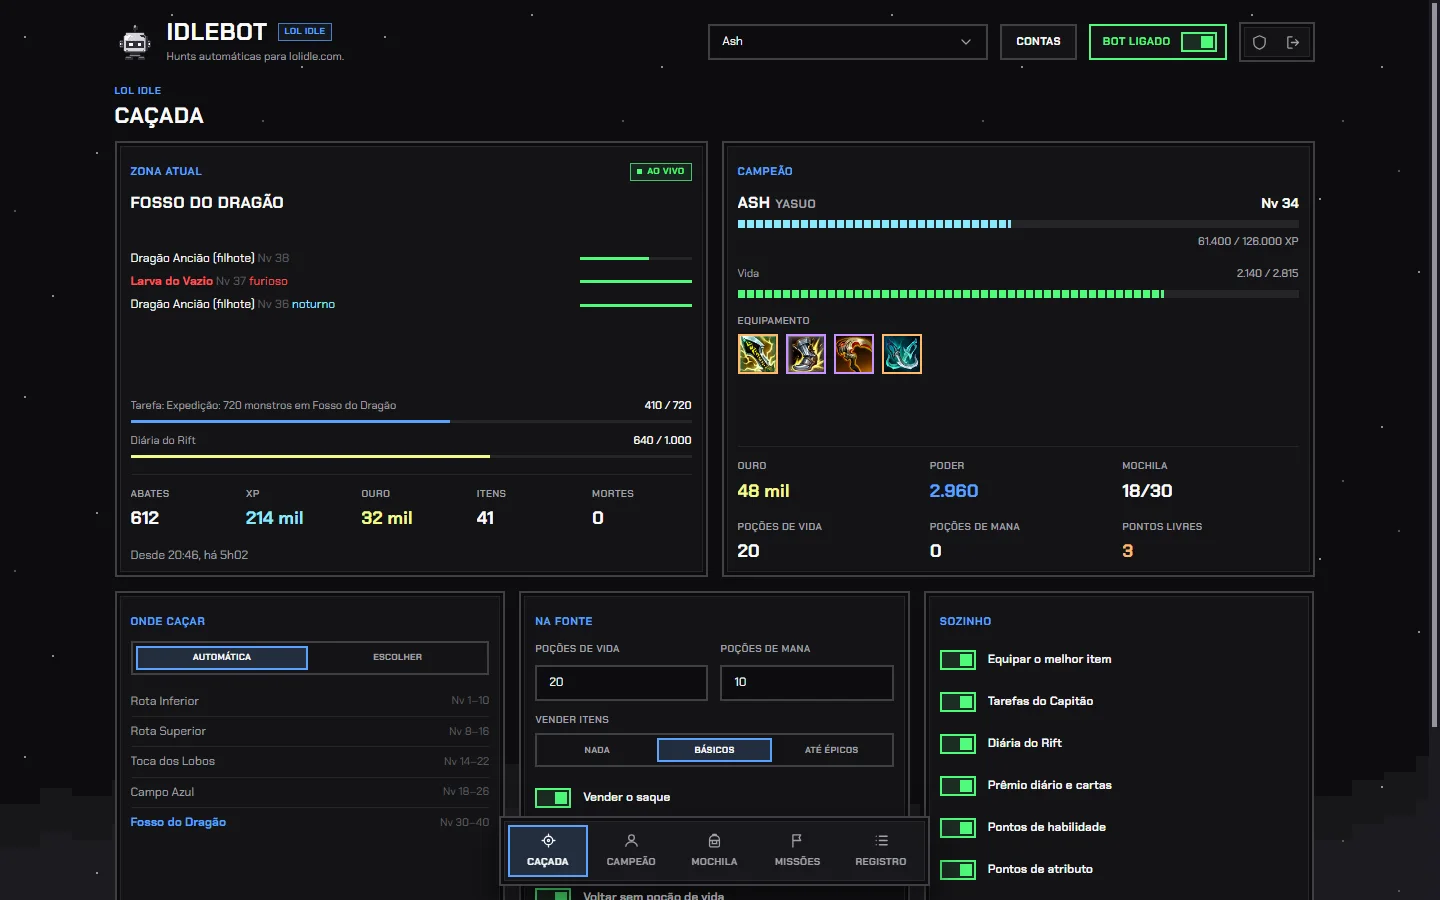This screenshot has width=1440, height=900.
Task: Toggle Pontos de atributo switch
Action: pyautogui.click(x=958, y=869)
